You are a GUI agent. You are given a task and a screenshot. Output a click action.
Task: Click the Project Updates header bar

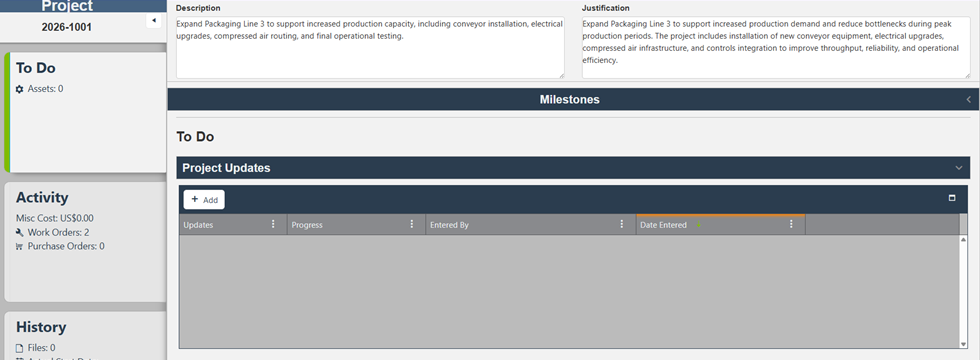[x=573, y=168]
